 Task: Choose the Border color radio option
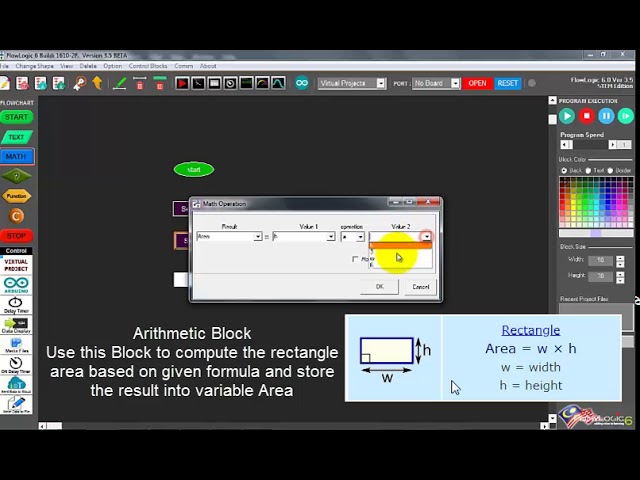tap(612, 171)
